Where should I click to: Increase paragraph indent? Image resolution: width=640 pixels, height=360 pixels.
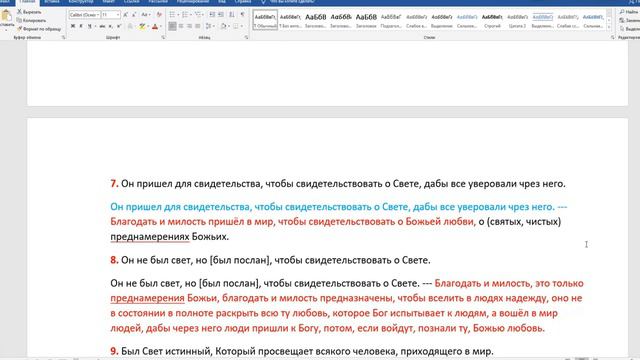220,15
